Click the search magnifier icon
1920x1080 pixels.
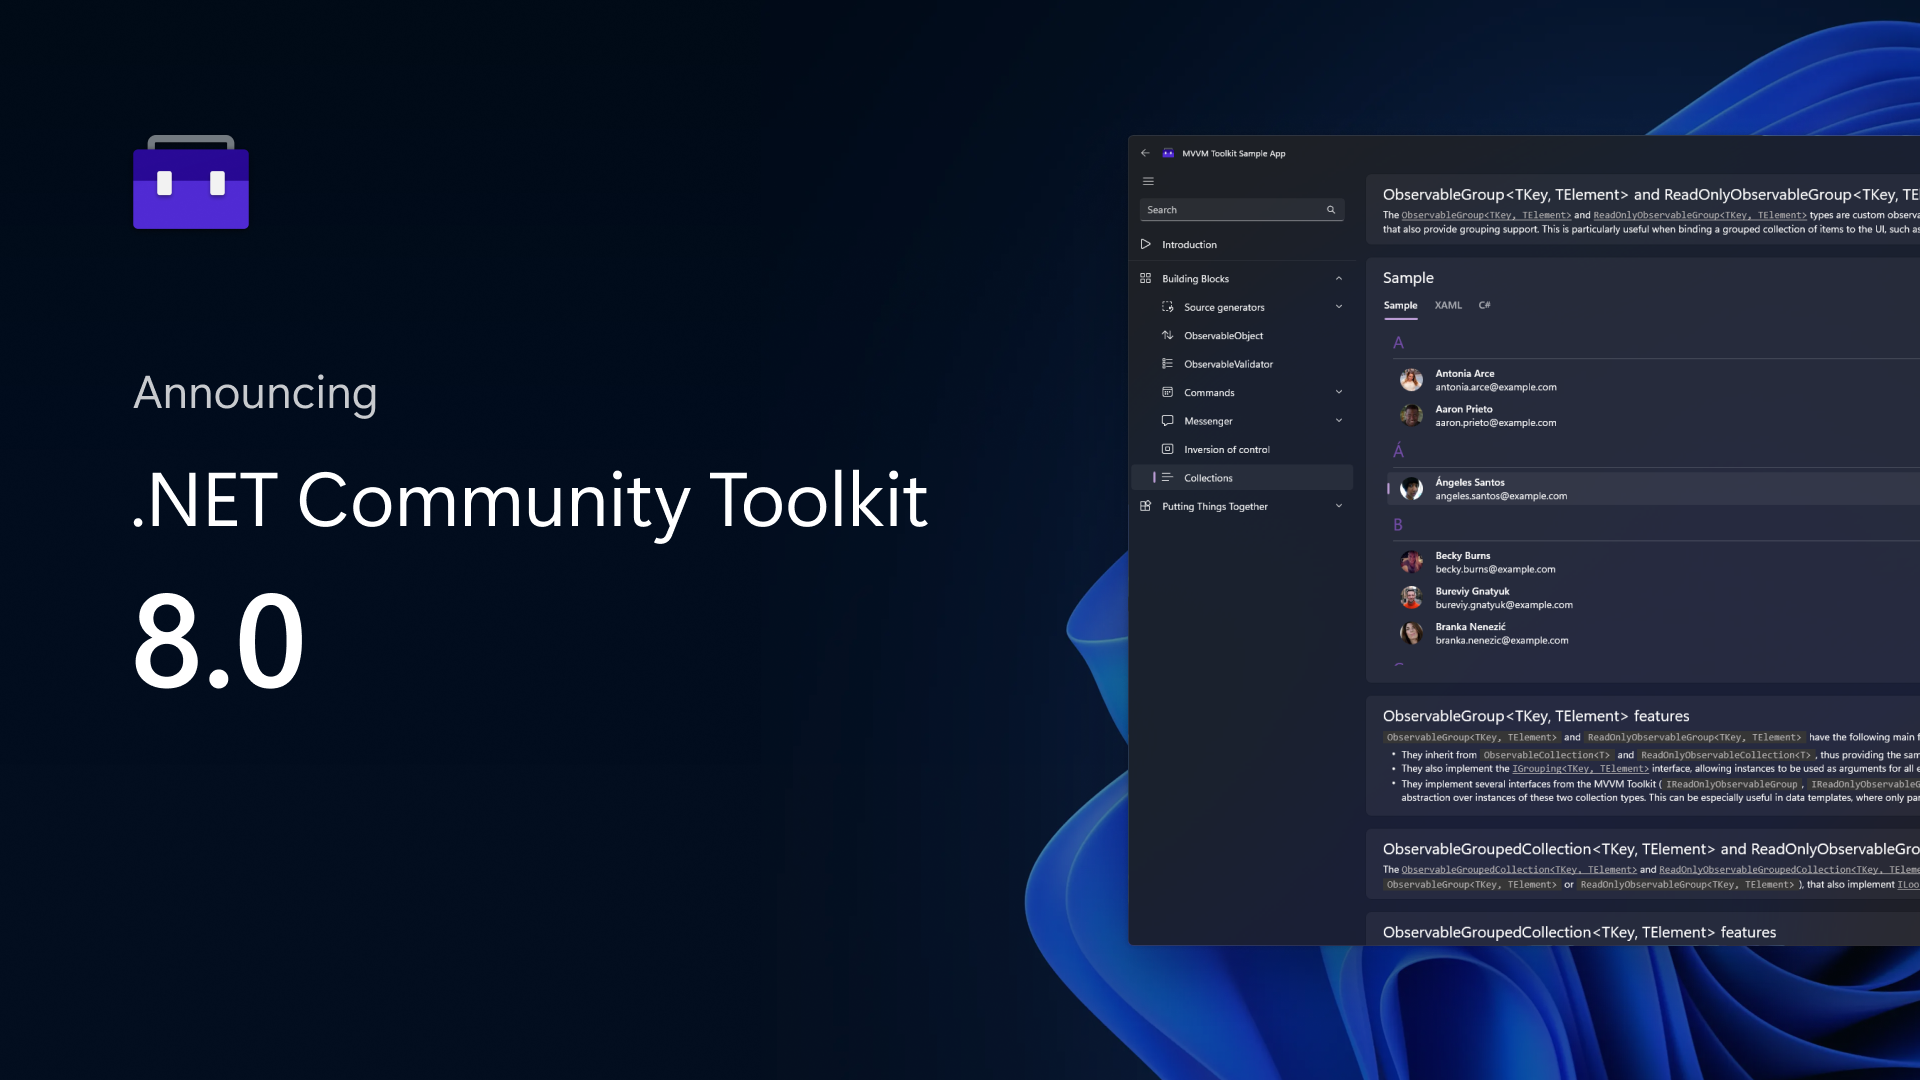coord(1331,210)
